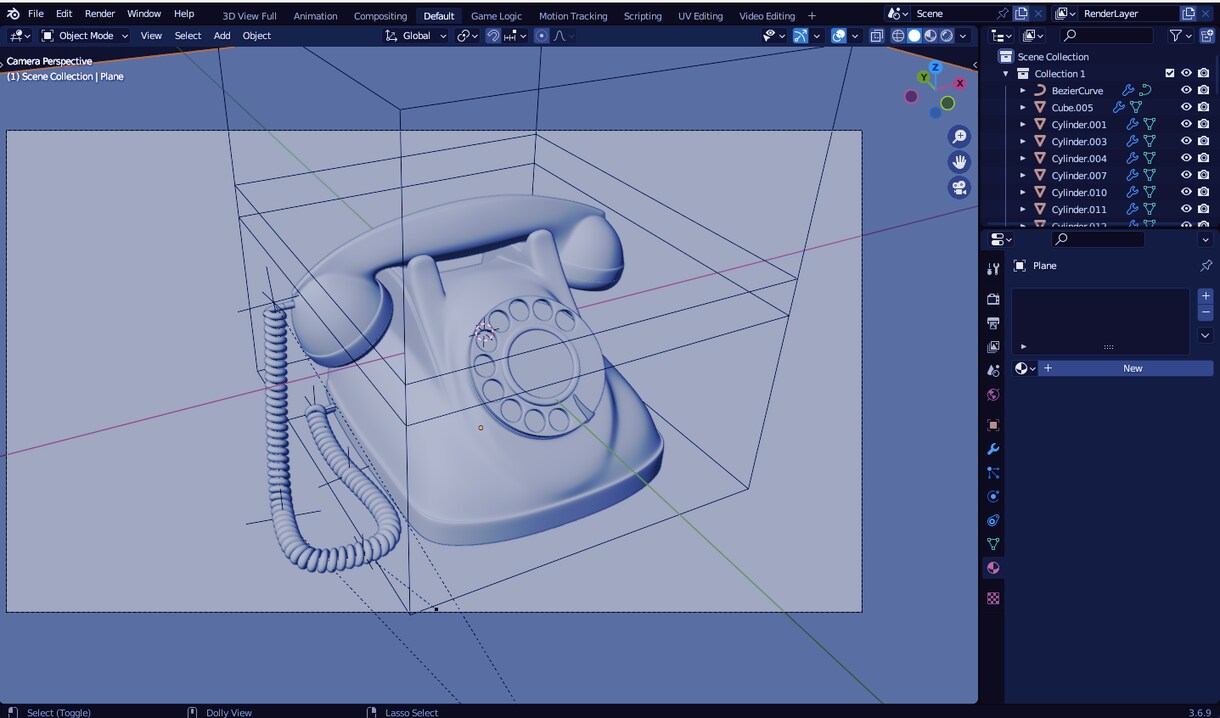
Task: Toggle snapping magnet in viewport header
Action: (x=493, y=36)
